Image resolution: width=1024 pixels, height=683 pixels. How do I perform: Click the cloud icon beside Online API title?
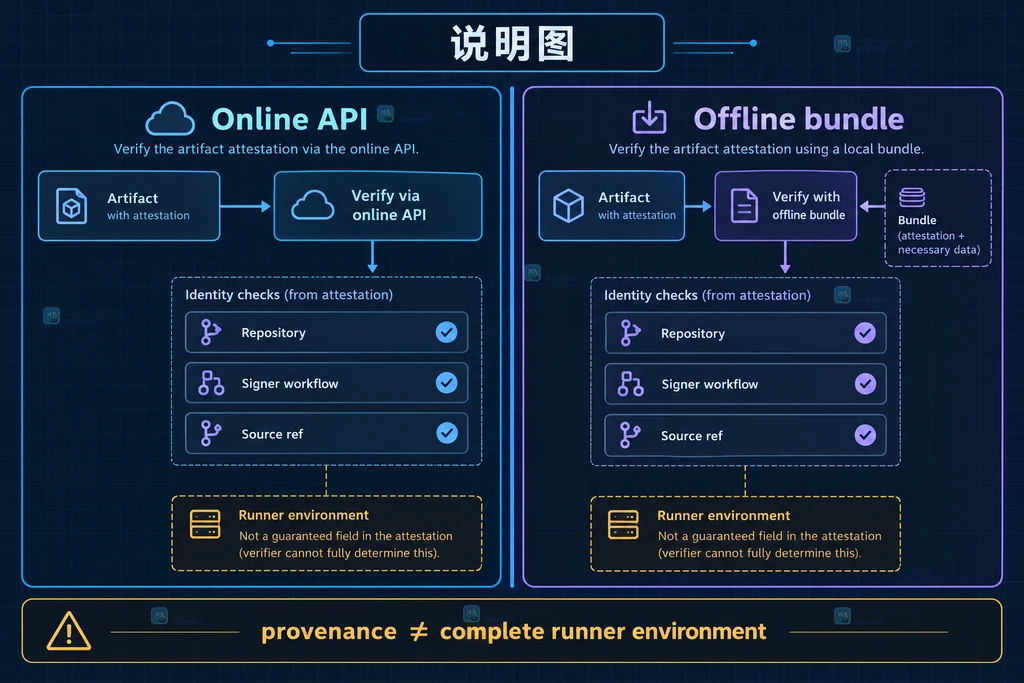click(170, 119)
